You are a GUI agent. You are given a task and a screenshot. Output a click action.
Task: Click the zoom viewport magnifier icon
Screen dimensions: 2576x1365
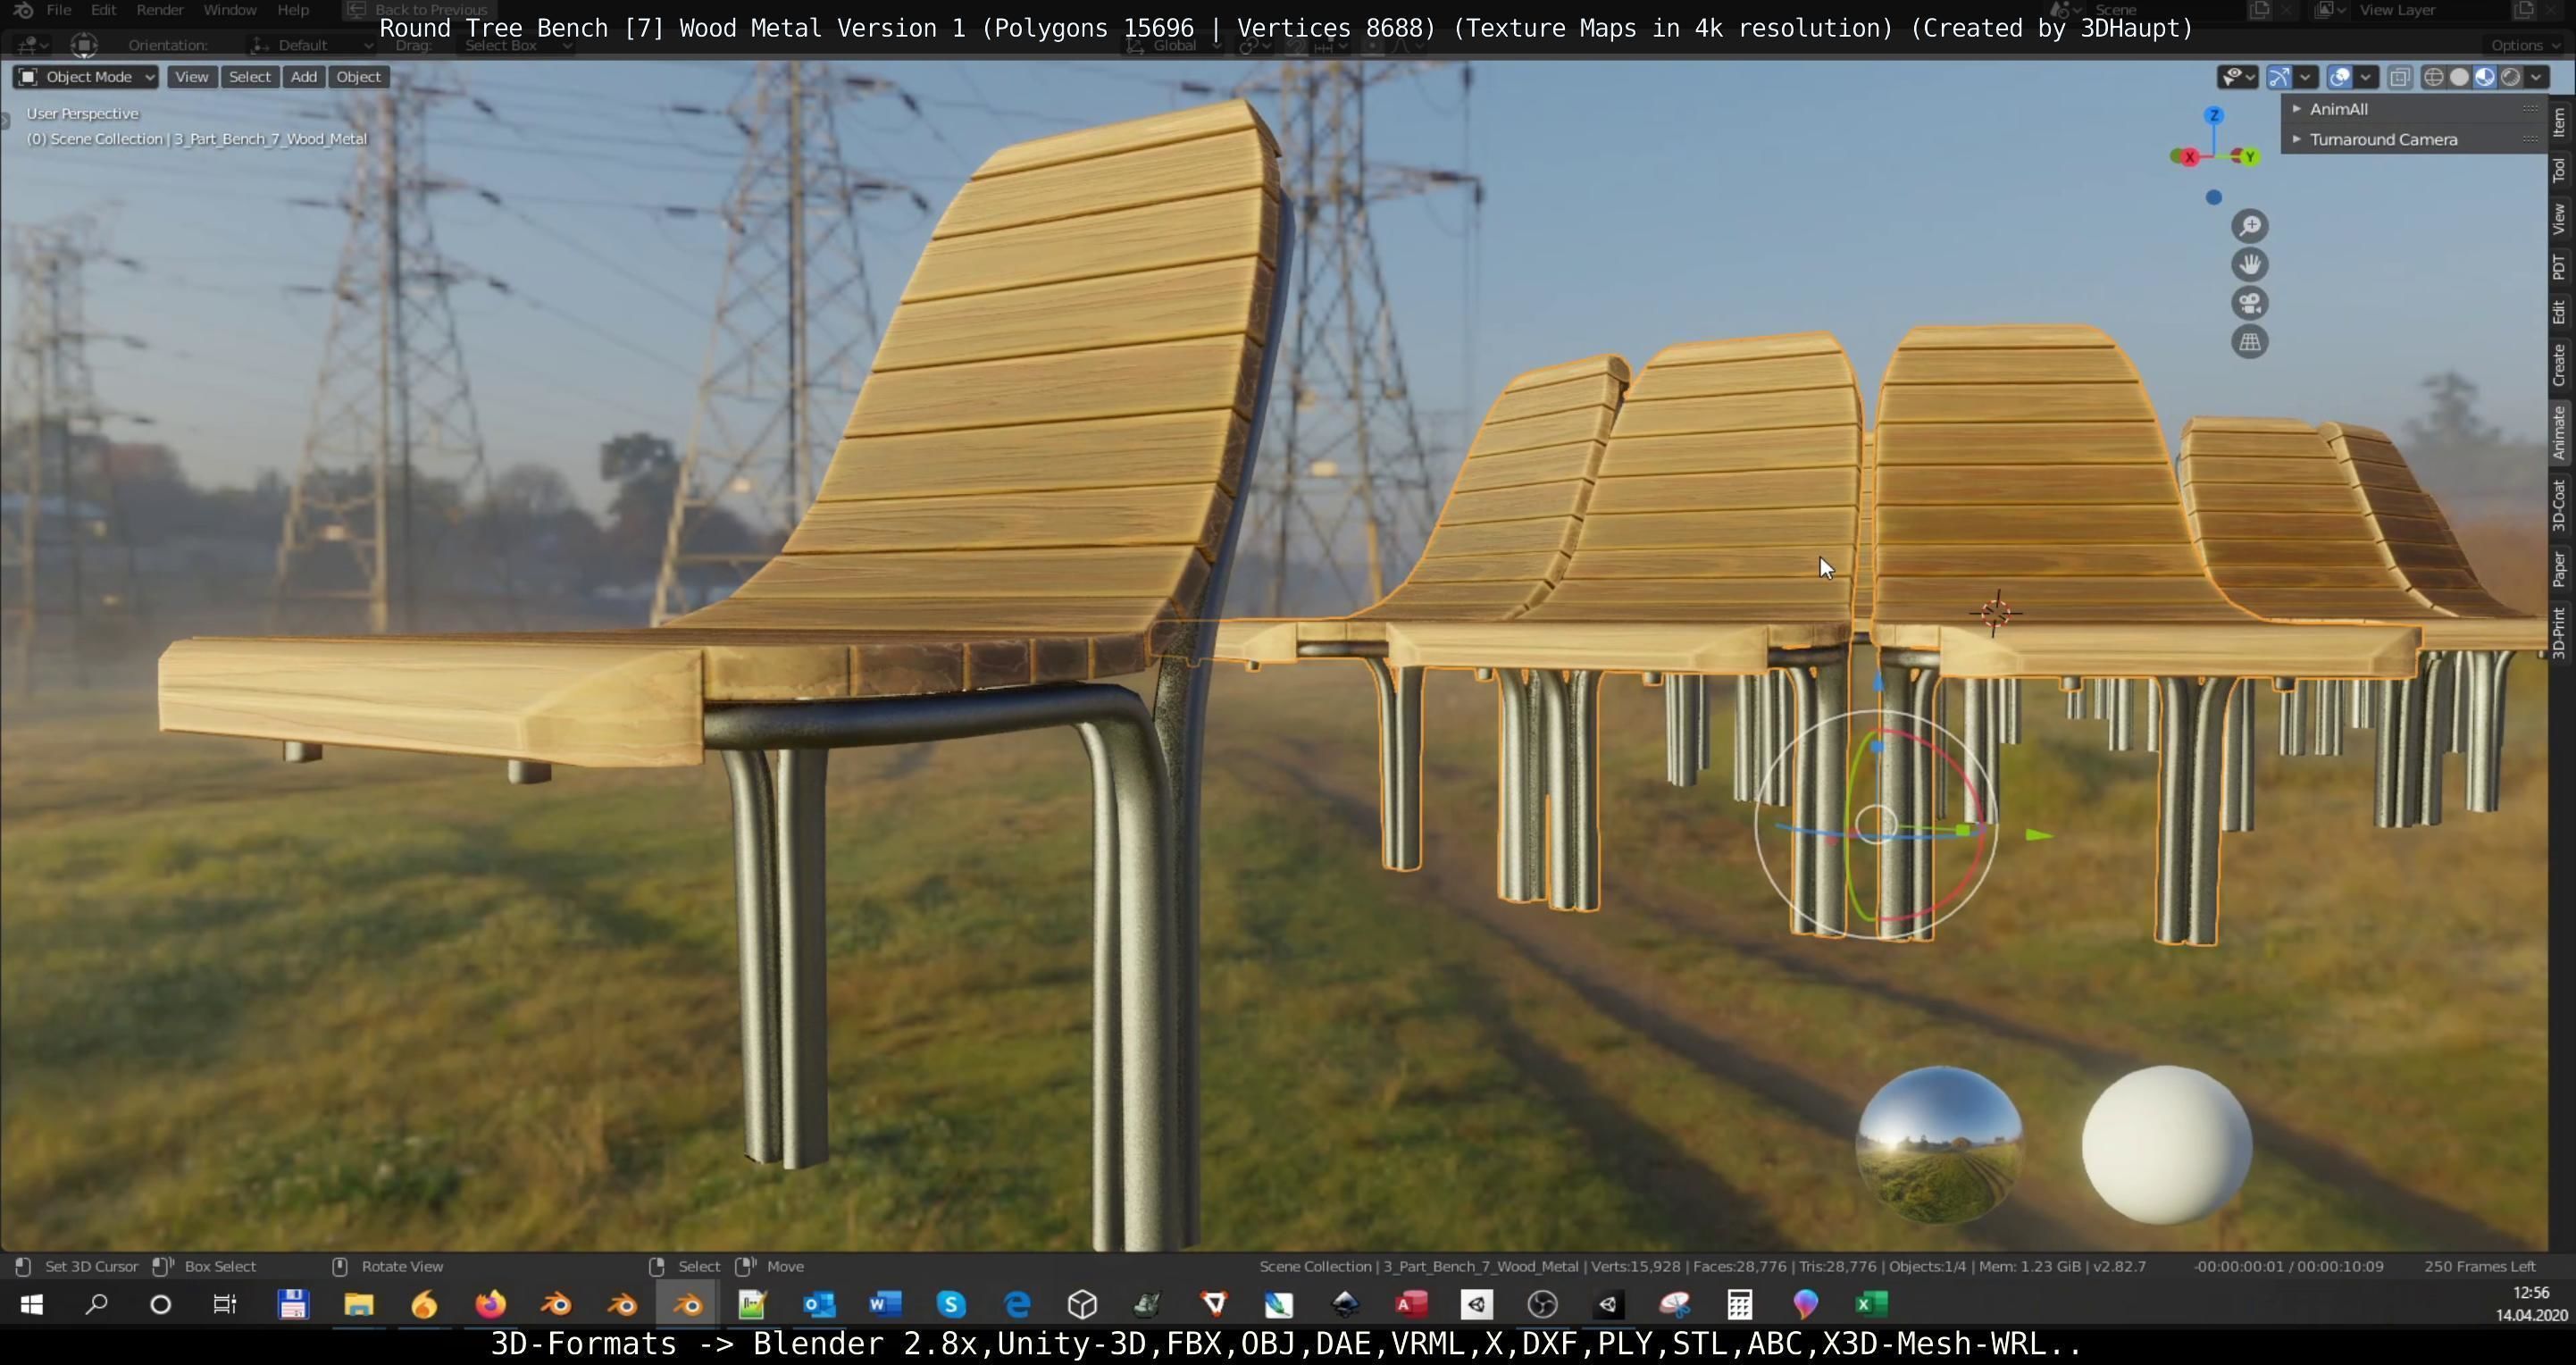2249,226
